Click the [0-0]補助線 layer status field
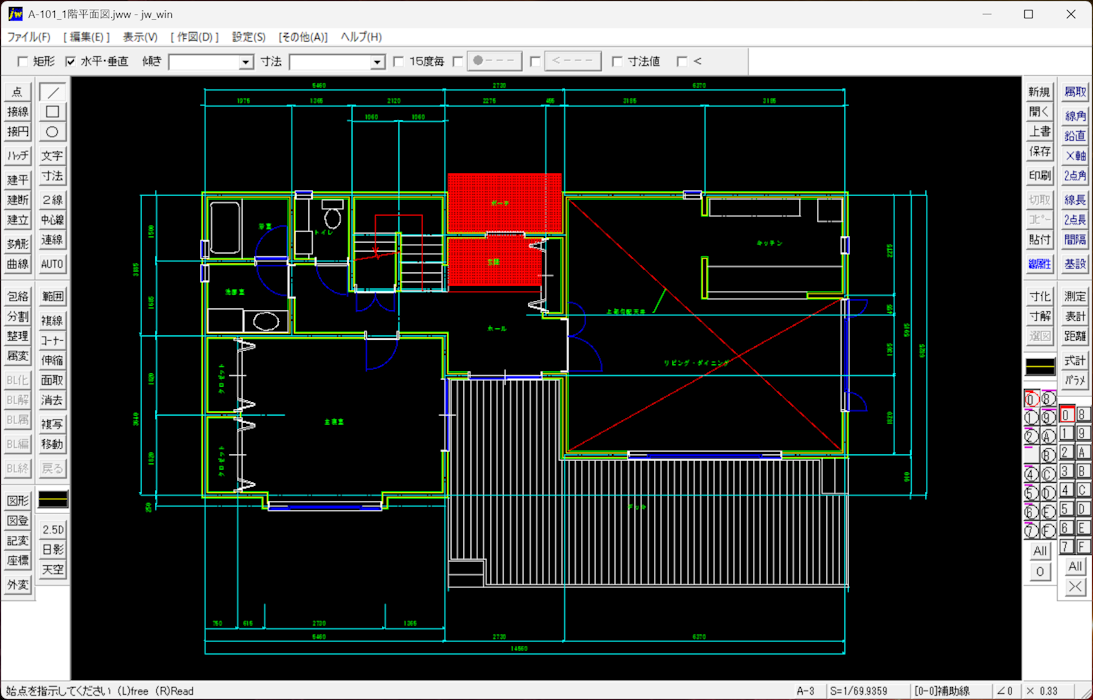 [951, 691]
